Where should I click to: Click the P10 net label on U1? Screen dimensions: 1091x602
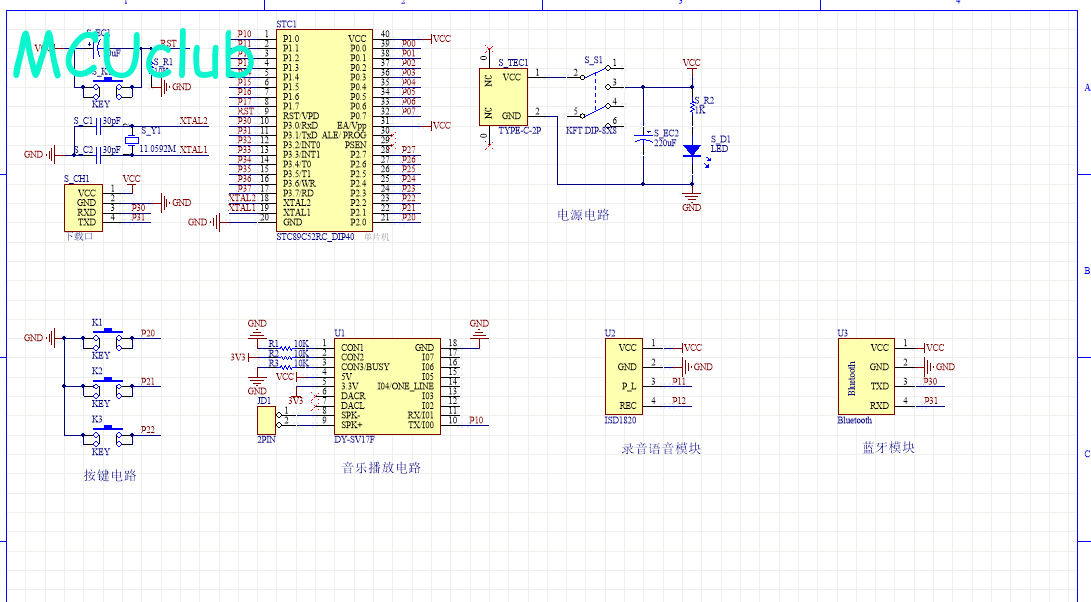477,421
